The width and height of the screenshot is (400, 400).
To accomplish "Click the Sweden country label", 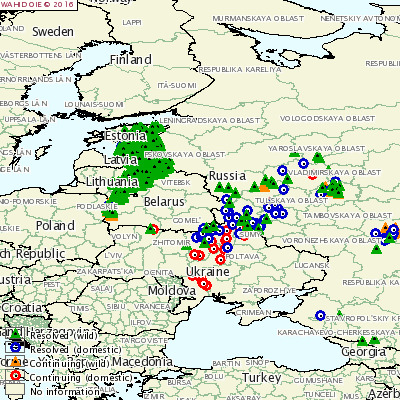I will click(53, 32).
